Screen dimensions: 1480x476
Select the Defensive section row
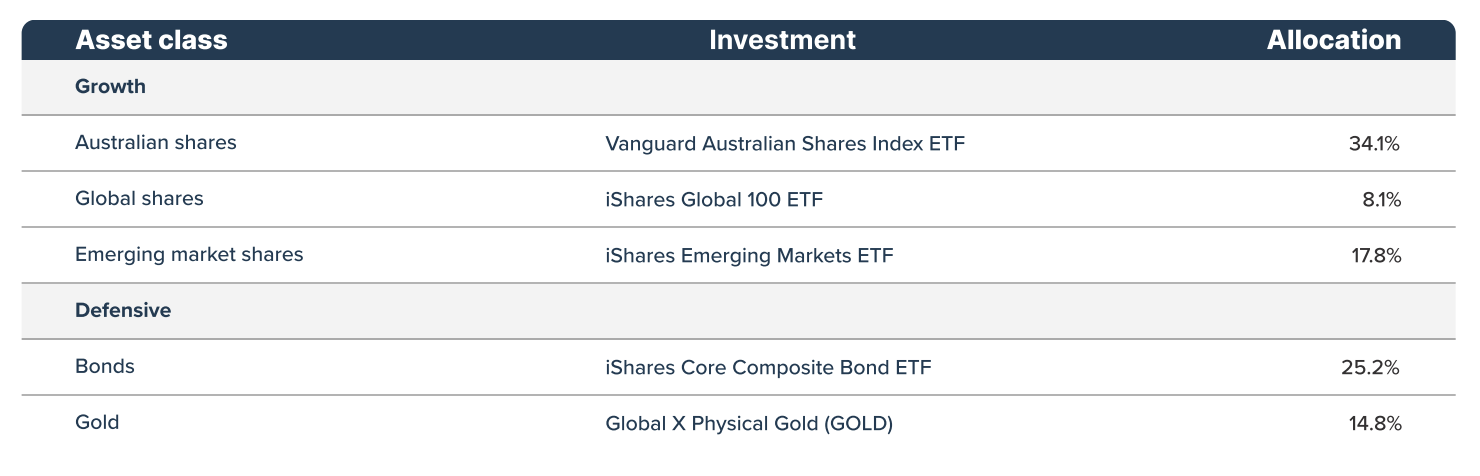pyautogui.click(x=123, y=311)
